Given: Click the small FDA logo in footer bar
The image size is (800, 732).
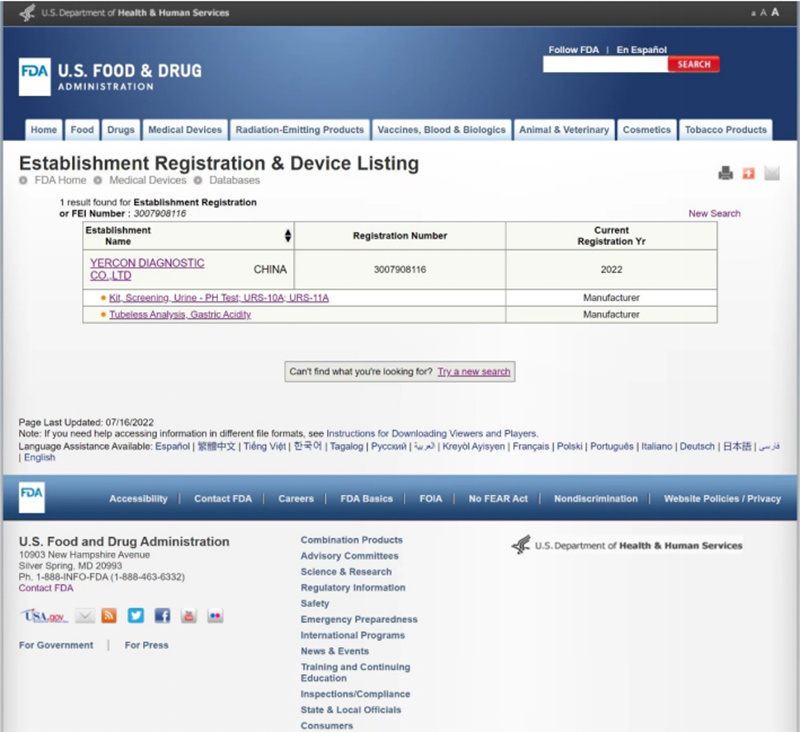Looking at the screenshot, I should pyautogui.click(x=32, y=497).
